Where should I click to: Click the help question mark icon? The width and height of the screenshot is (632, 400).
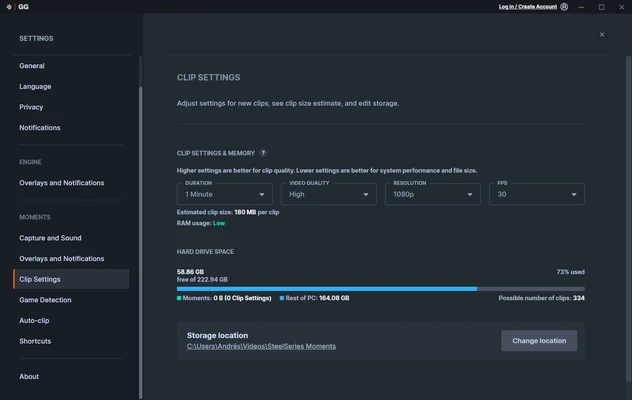(263, 153)
